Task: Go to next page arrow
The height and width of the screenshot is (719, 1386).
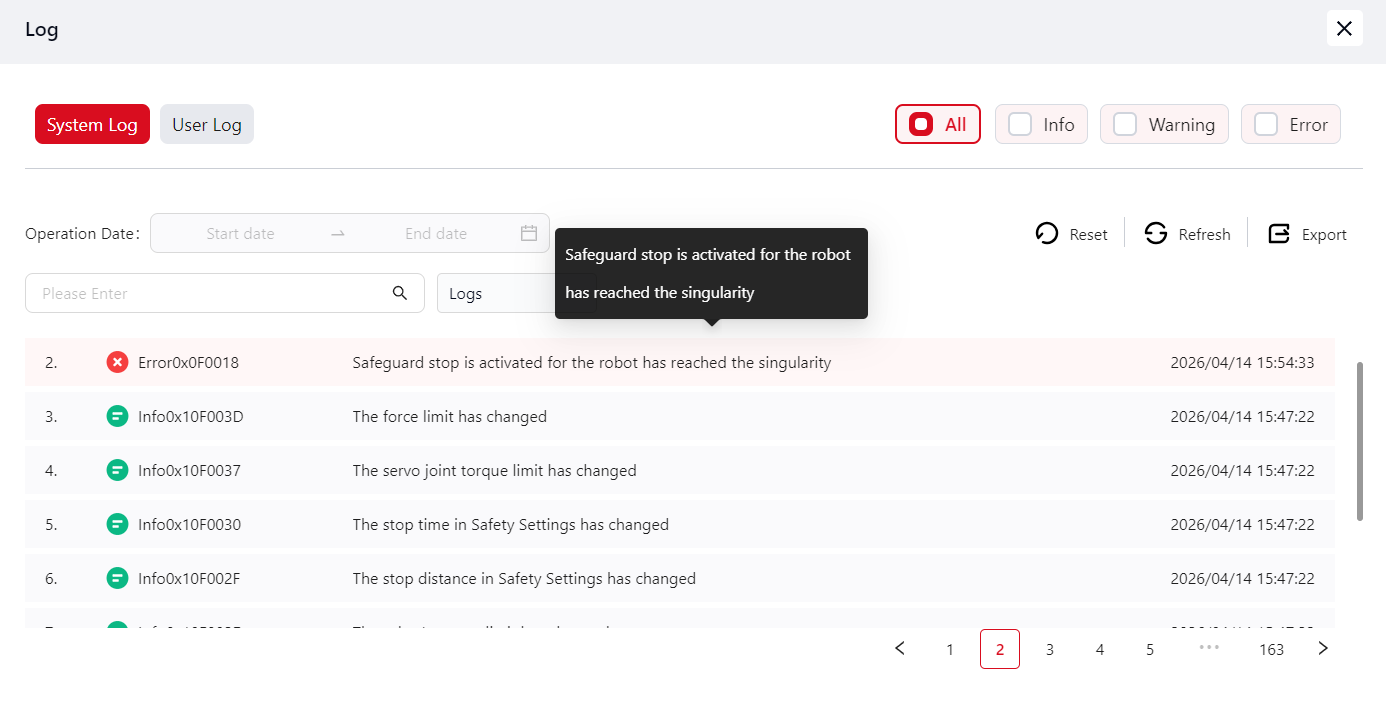Action: click(x=1323, y=648)
